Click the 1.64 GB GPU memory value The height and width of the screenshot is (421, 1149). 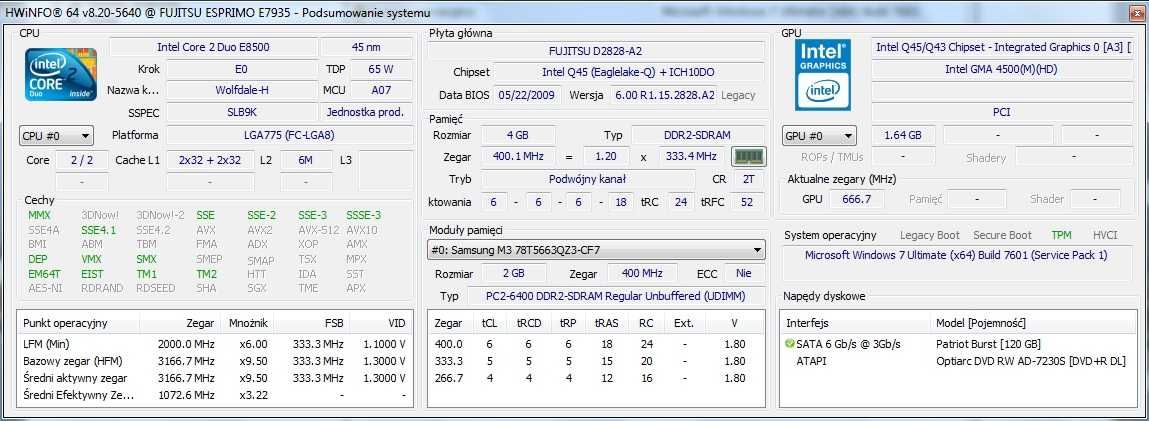[904, 135]
